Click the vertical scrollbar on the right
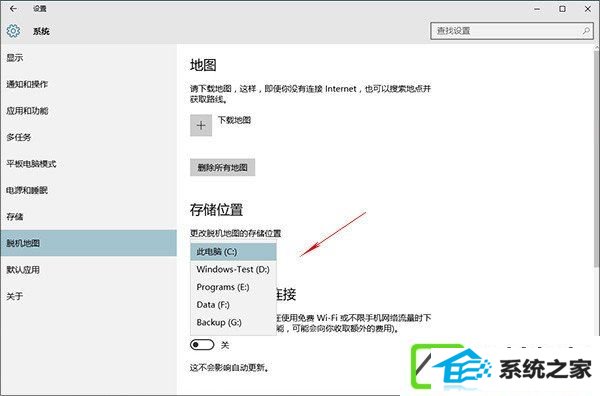This screenshot has width=600, height=396. coord(597,159)
